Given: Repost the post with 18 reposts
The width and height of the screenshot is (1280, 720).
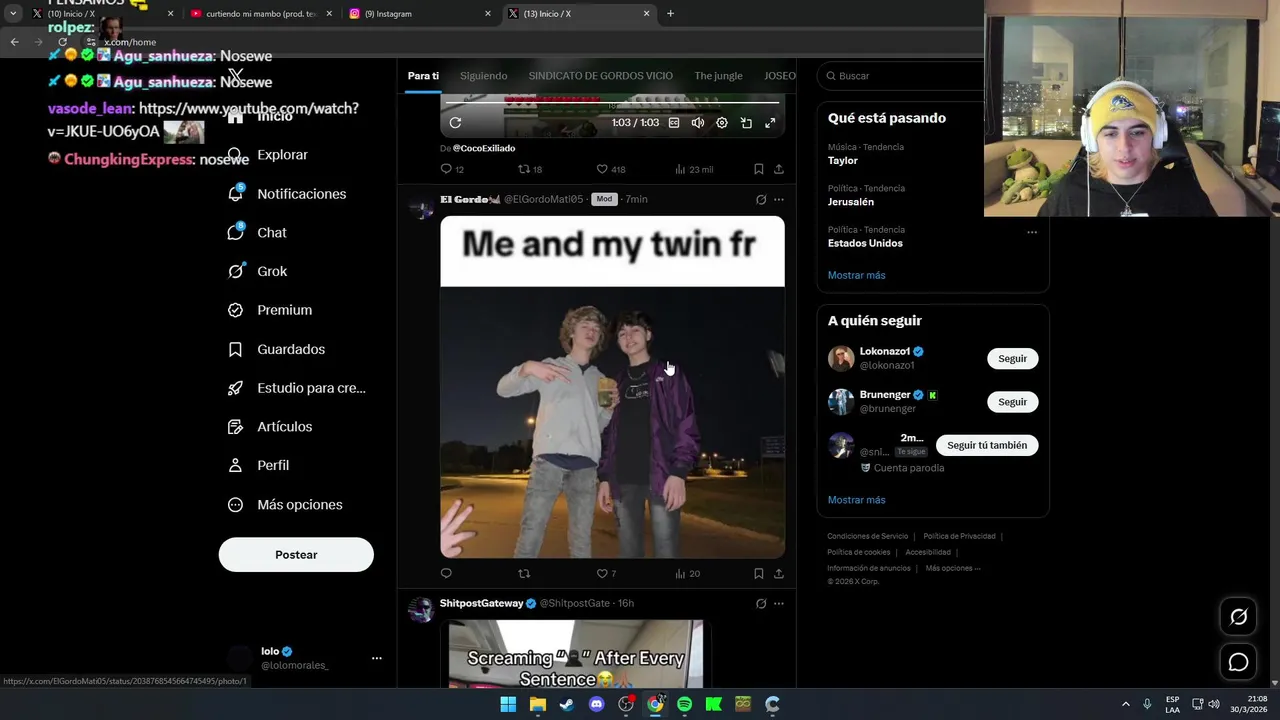Looking at the screenshot, I should pyautogui.click(x=530, y=169).
